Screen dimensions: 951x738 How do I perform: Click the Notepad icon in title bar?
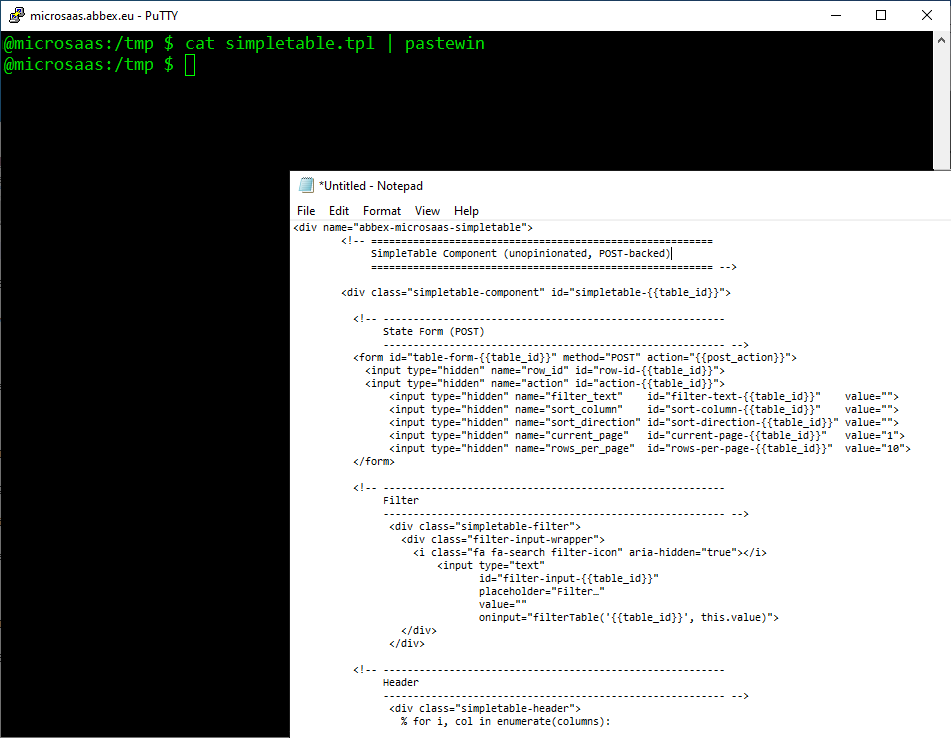click(306, 185)
